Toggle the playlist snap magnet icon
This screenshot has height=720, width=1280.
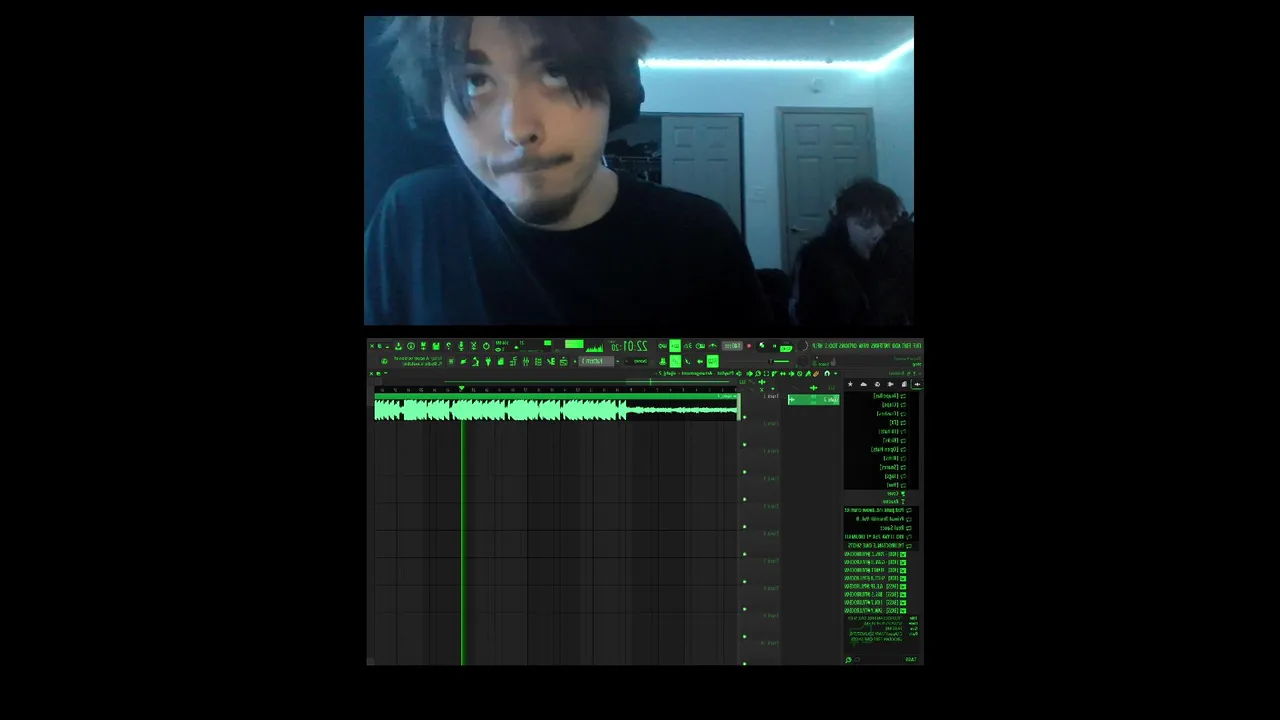click(827, 373)
